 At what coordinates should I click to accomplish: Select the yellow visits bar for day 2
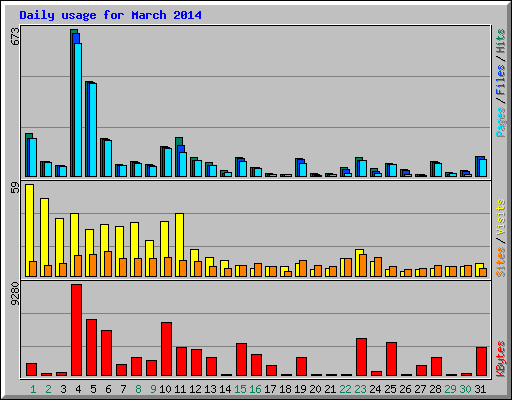[44, 237]
